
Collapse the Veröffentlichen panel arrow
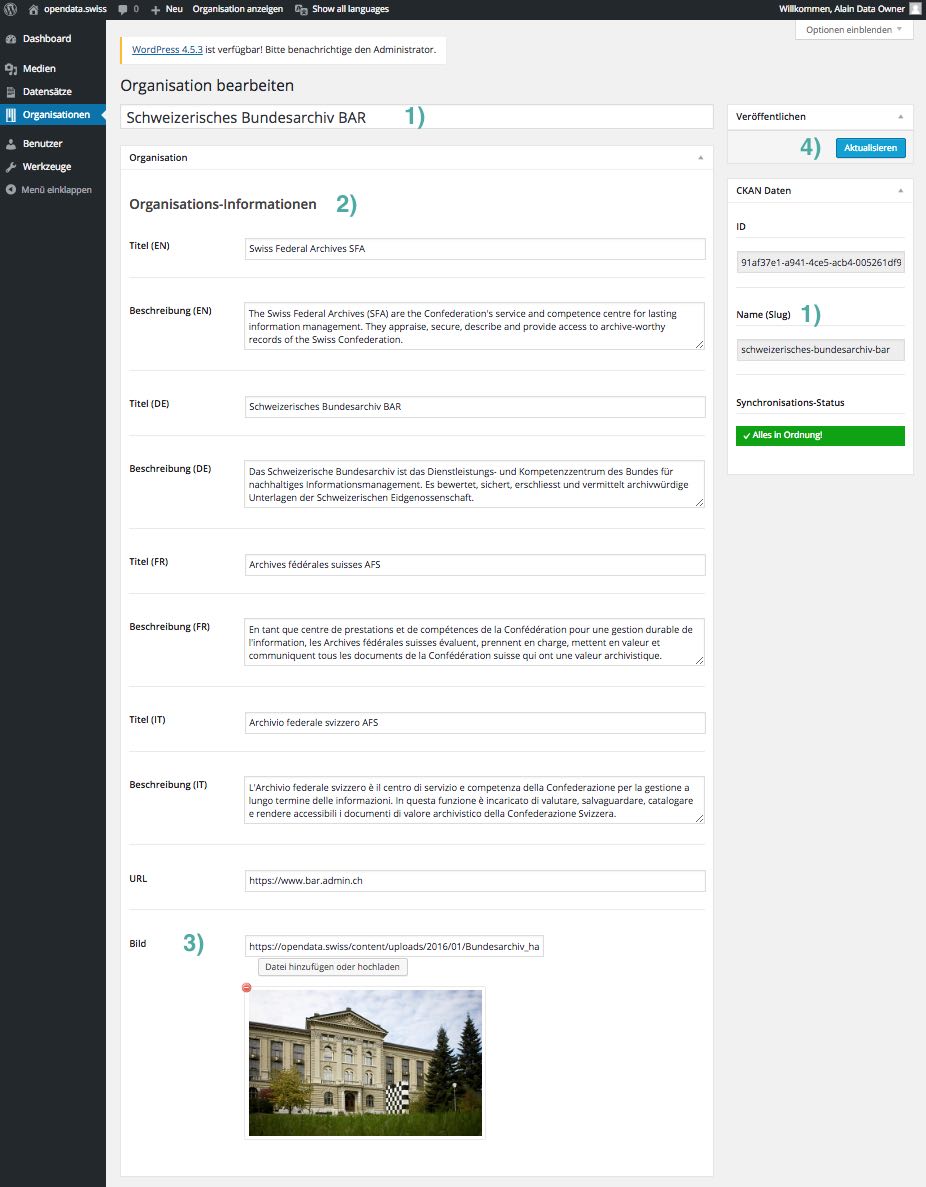[x=900, y=117]
